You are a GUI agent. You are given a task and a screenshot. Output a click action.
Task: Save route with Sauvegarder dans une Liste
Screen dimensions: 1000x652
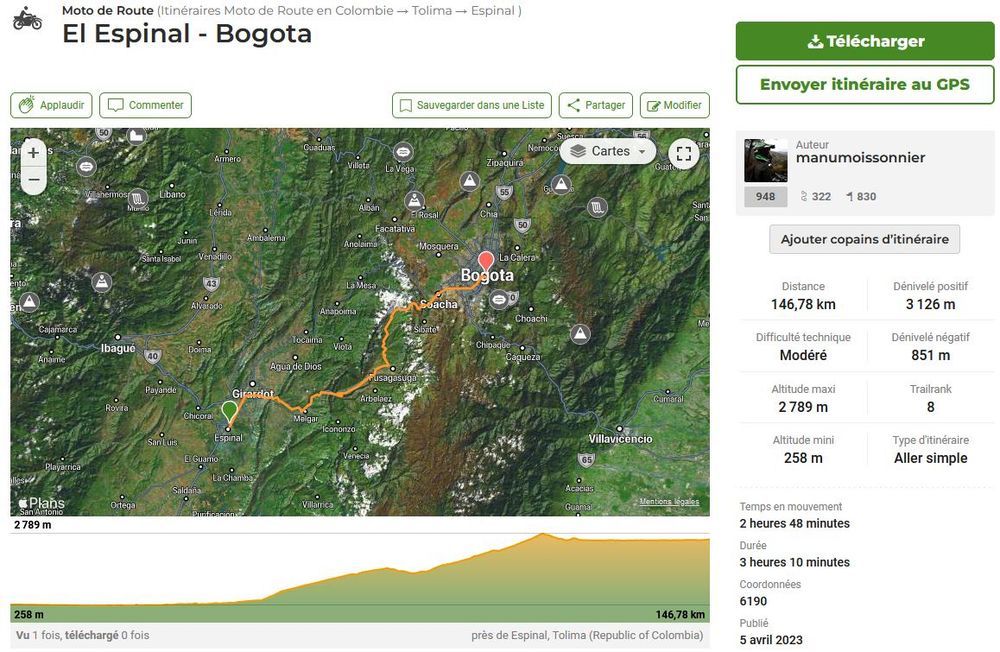tap(472, 105)
